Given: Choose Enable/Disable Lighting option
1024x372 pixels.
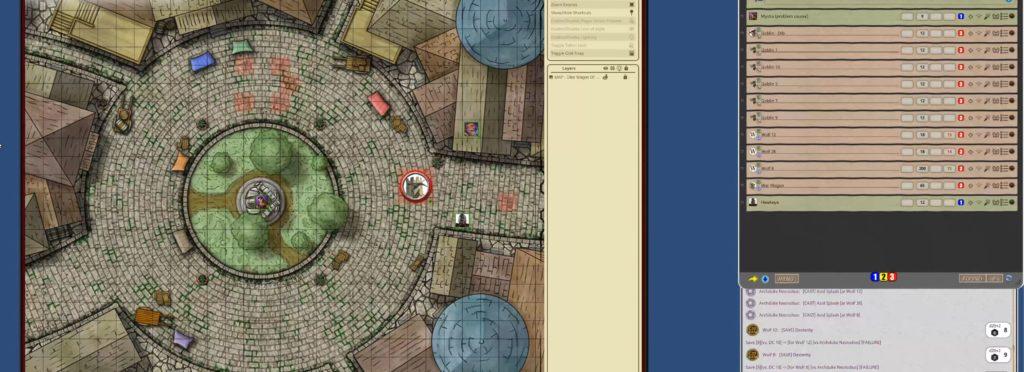Looking at the screenshot, I should pos(591,37).
